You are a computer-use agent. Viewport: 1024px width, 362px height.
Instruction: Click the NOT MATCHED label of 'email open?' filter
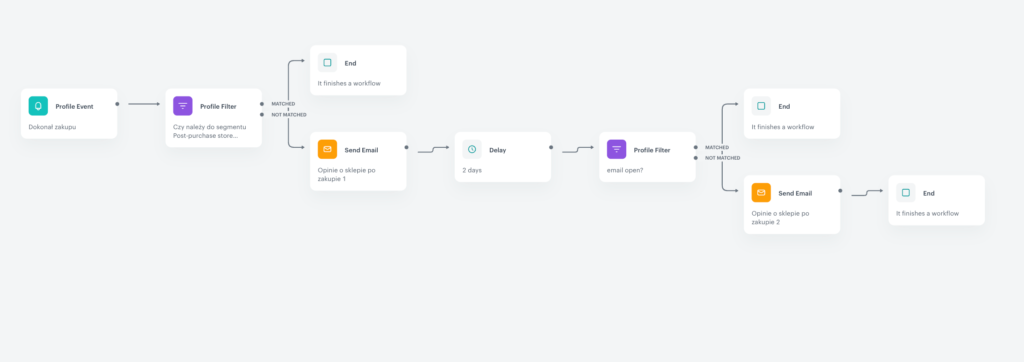click(722, 158)
